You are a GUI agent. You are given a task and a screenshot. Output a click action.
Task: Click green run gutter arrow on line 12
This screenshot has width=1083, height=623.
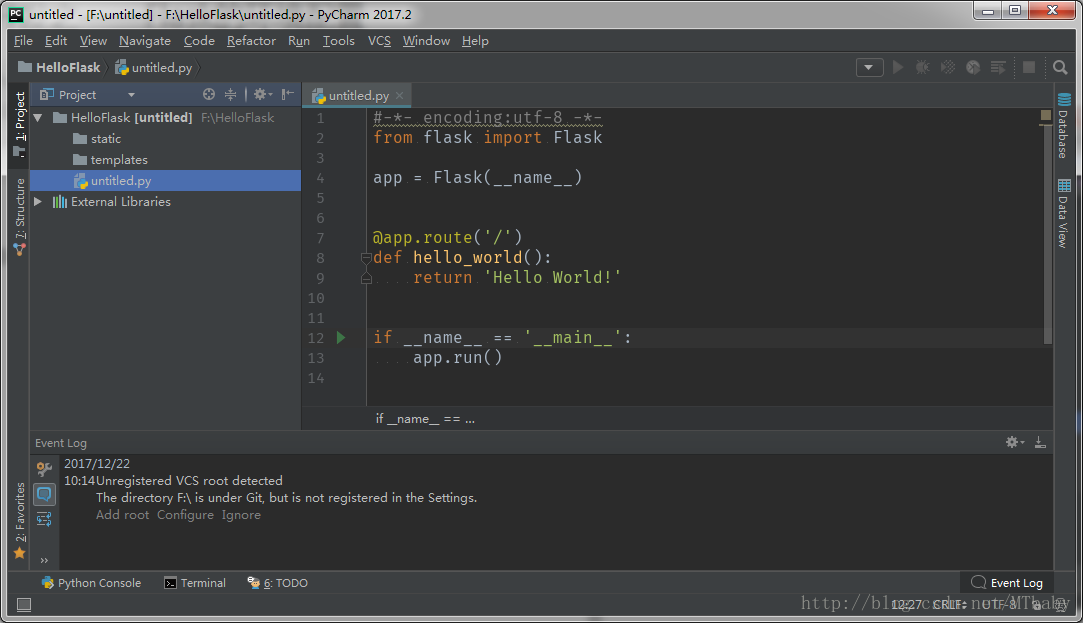pos(341,338)
